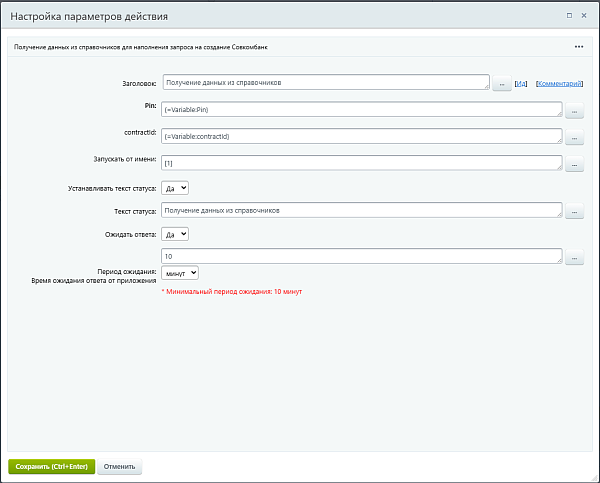Click the '...' button beside Запускать от имени

574,164
